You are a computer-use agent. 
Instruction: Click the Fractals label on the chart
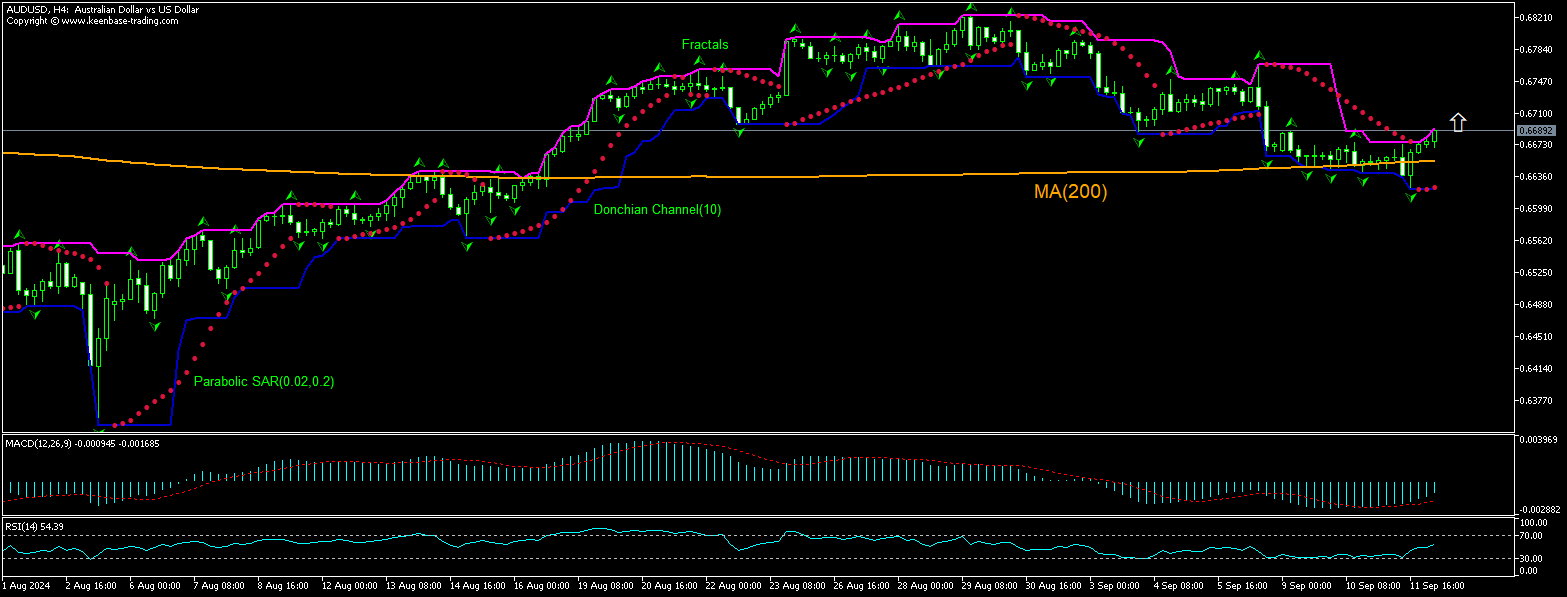pyautogui.click(x=705, y=44)
